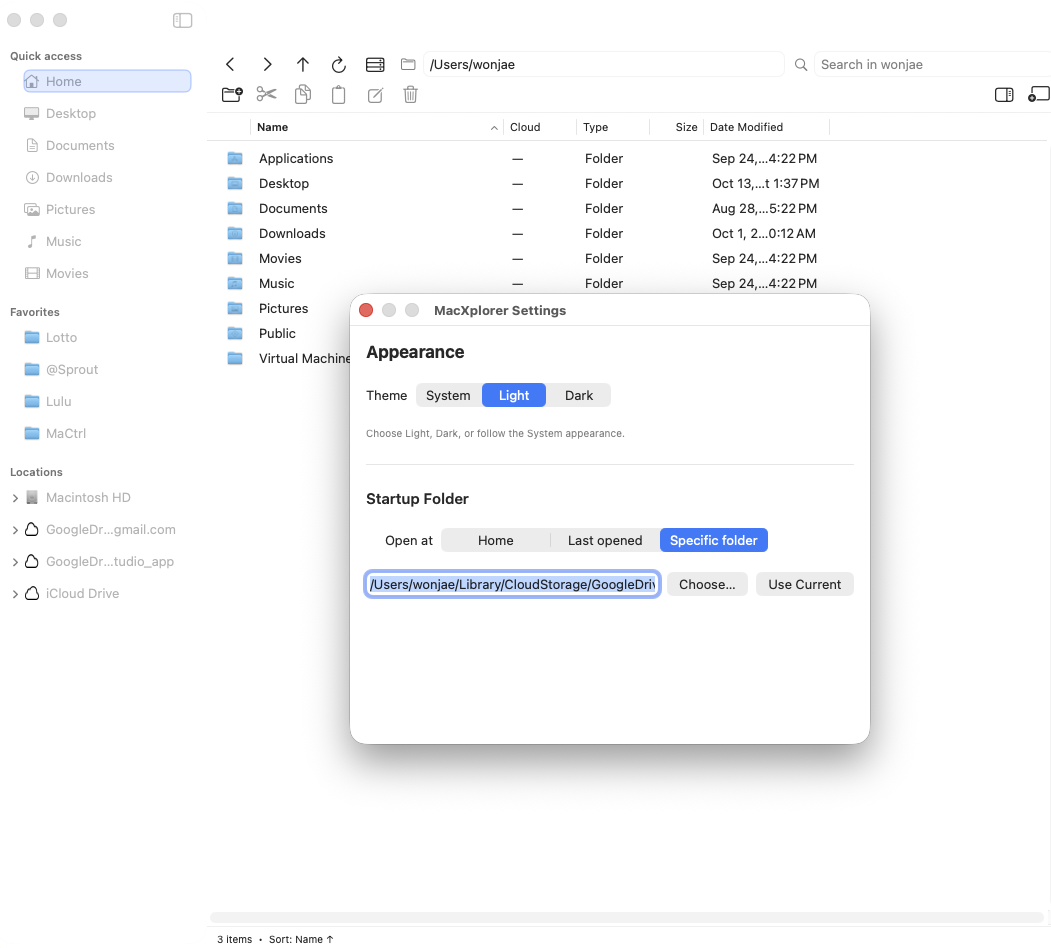Click the rightmost toolbar panel icon
The image size is (1051, 948).
point(1039,95)
